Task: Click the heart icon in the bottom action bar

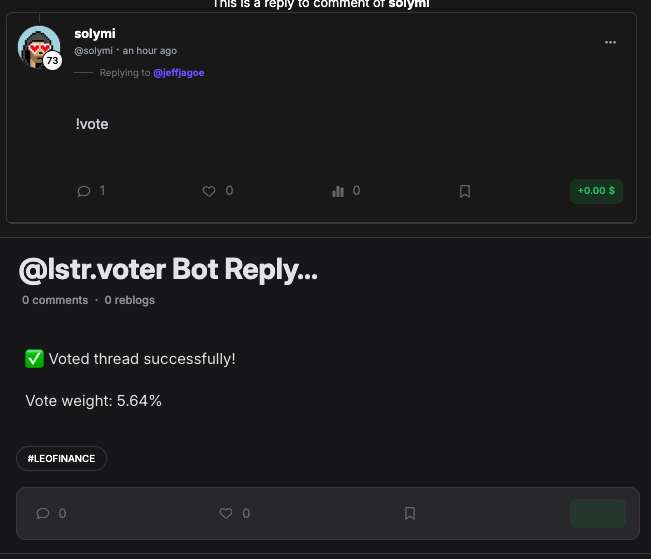Action: tap(226, 513)
